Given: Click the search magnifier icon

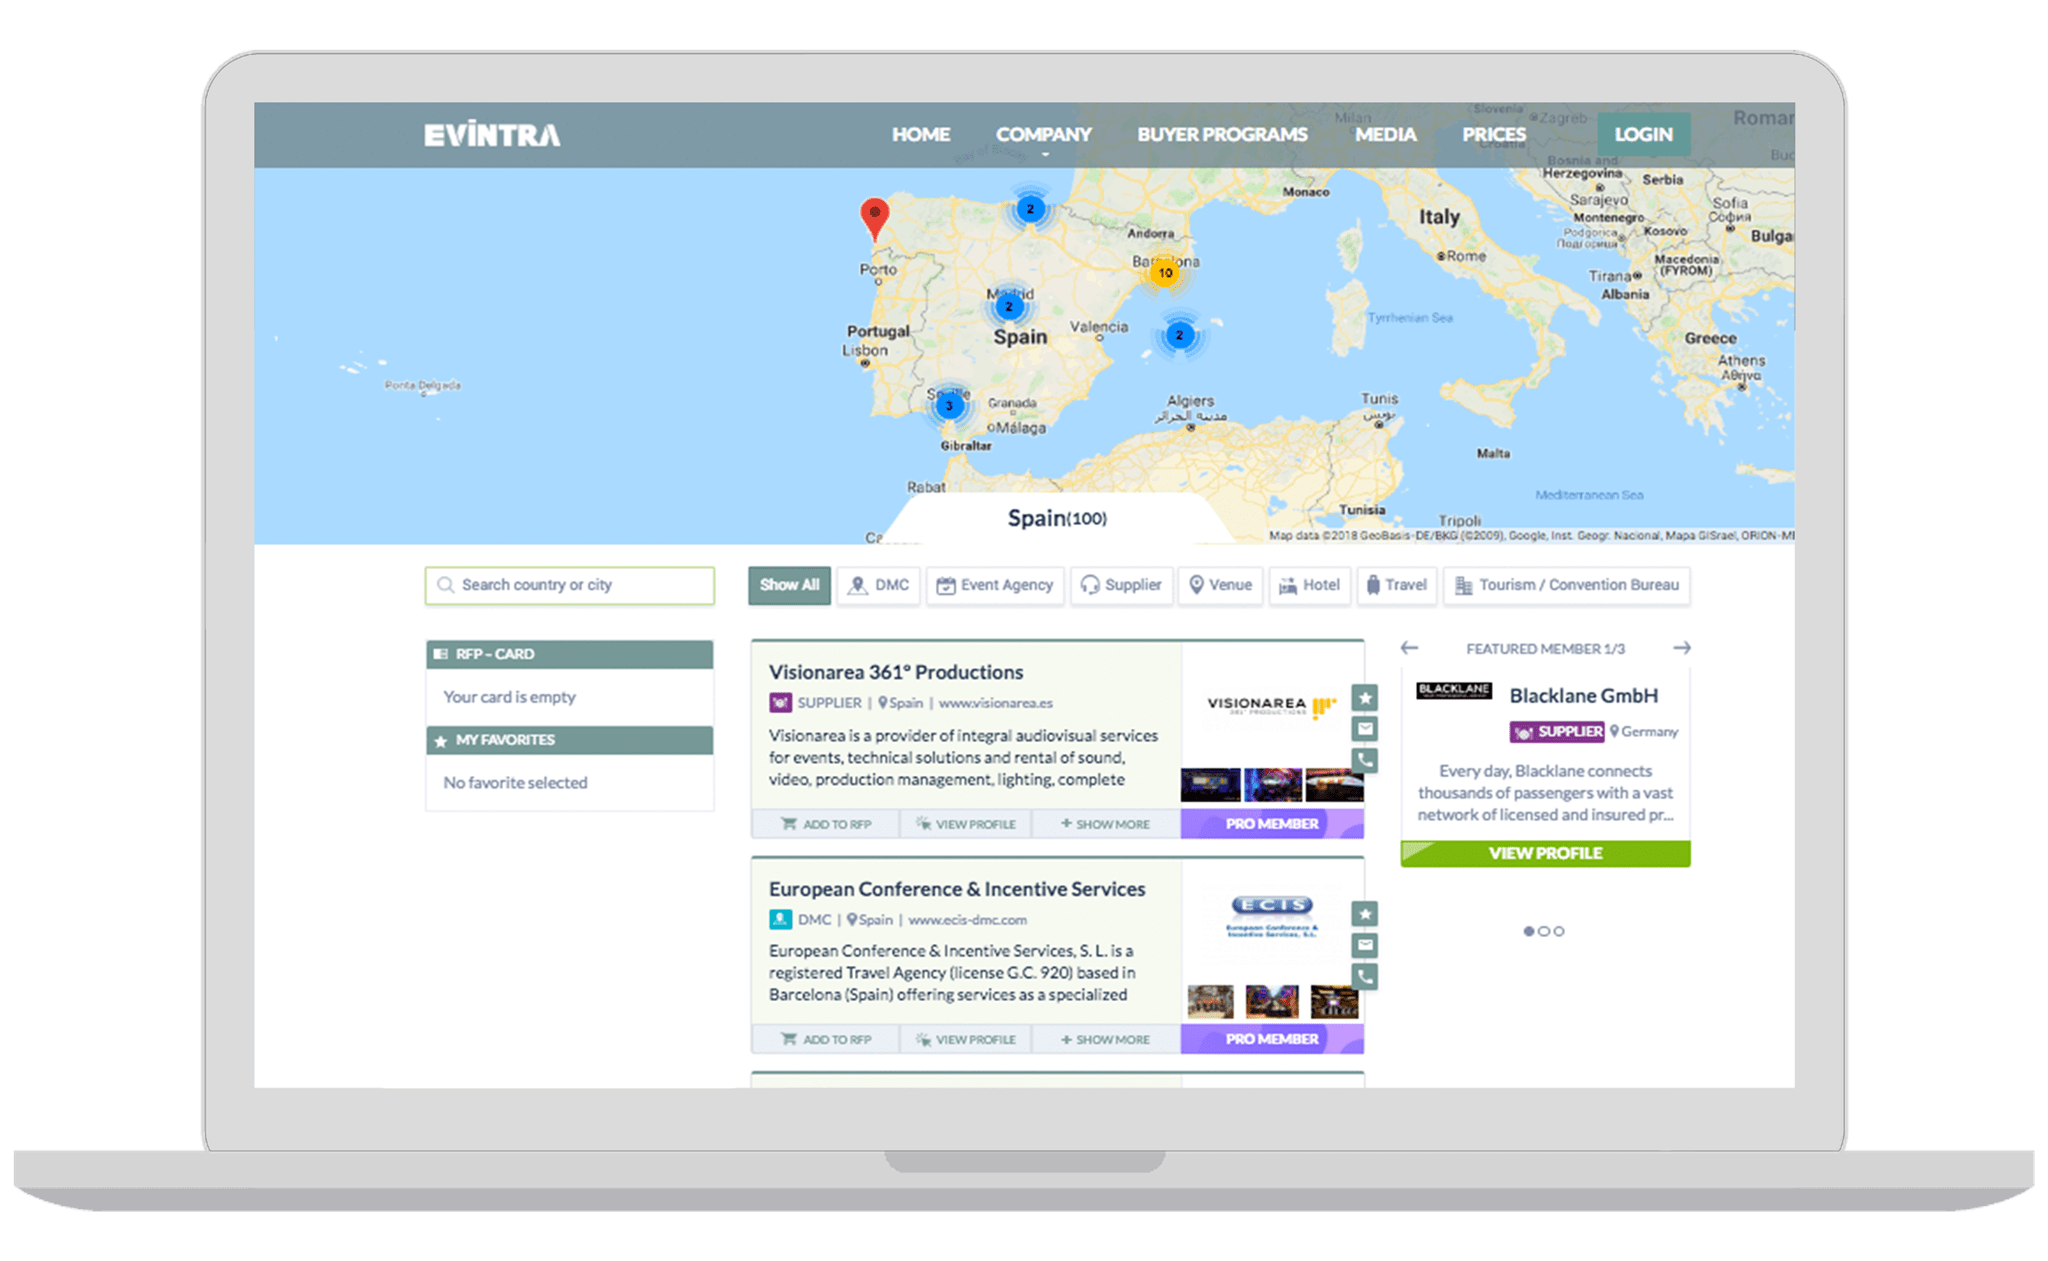Looking at the screenshot, I should (446, 585).
